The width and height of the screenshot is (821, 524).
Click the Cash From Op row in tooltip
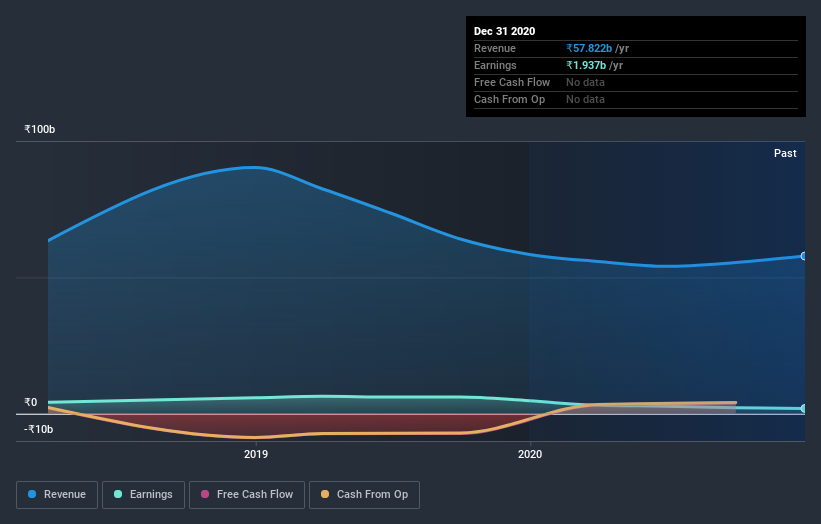(636, 99)
